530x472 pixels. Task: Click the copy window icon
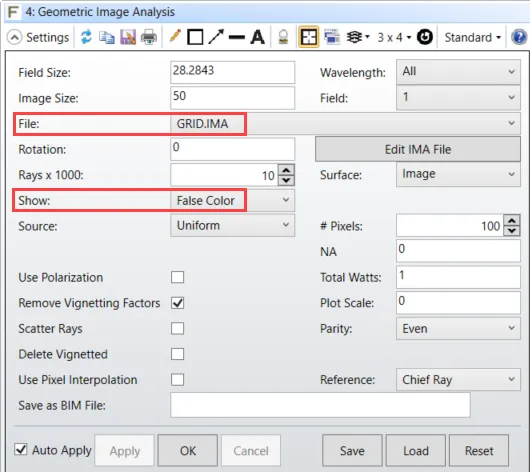coord(107,37)
